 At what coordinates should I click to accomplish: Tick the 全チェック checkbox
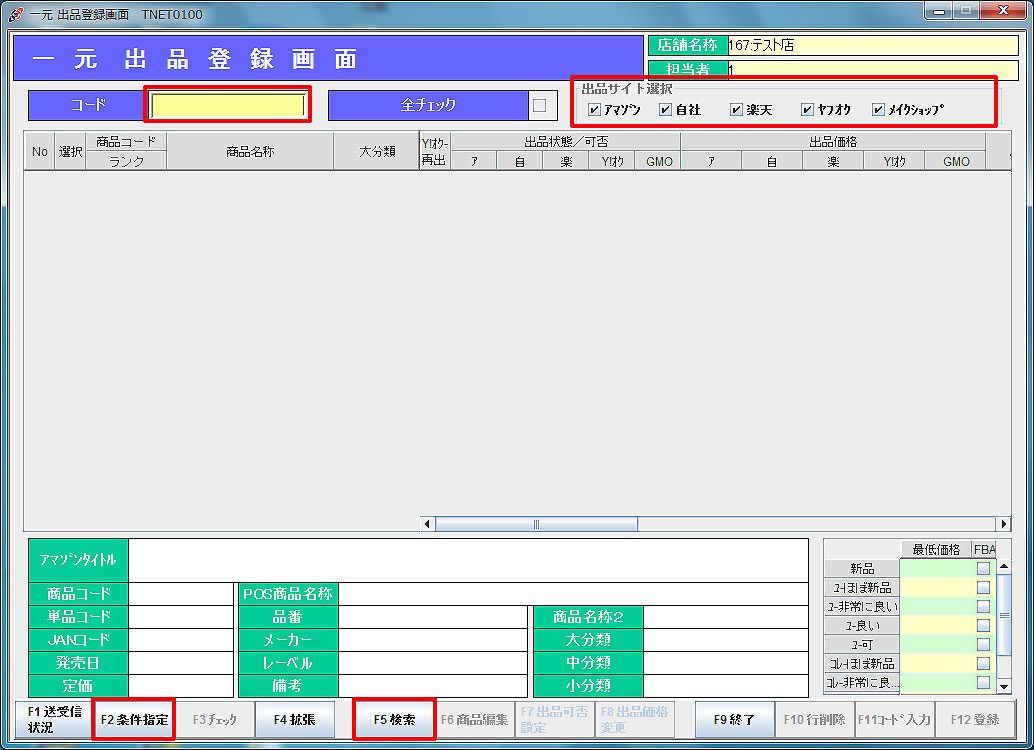540,104
